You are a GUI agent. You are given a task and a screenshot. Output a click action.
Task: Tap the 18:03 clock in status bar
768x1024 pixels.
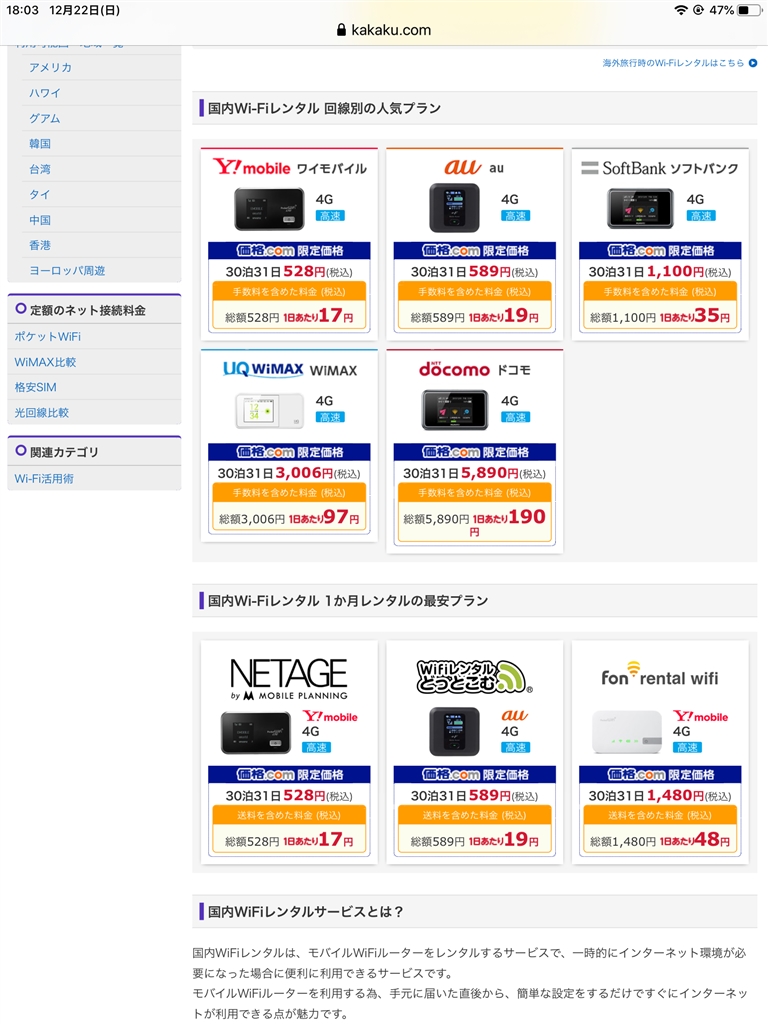click(22, 10)
